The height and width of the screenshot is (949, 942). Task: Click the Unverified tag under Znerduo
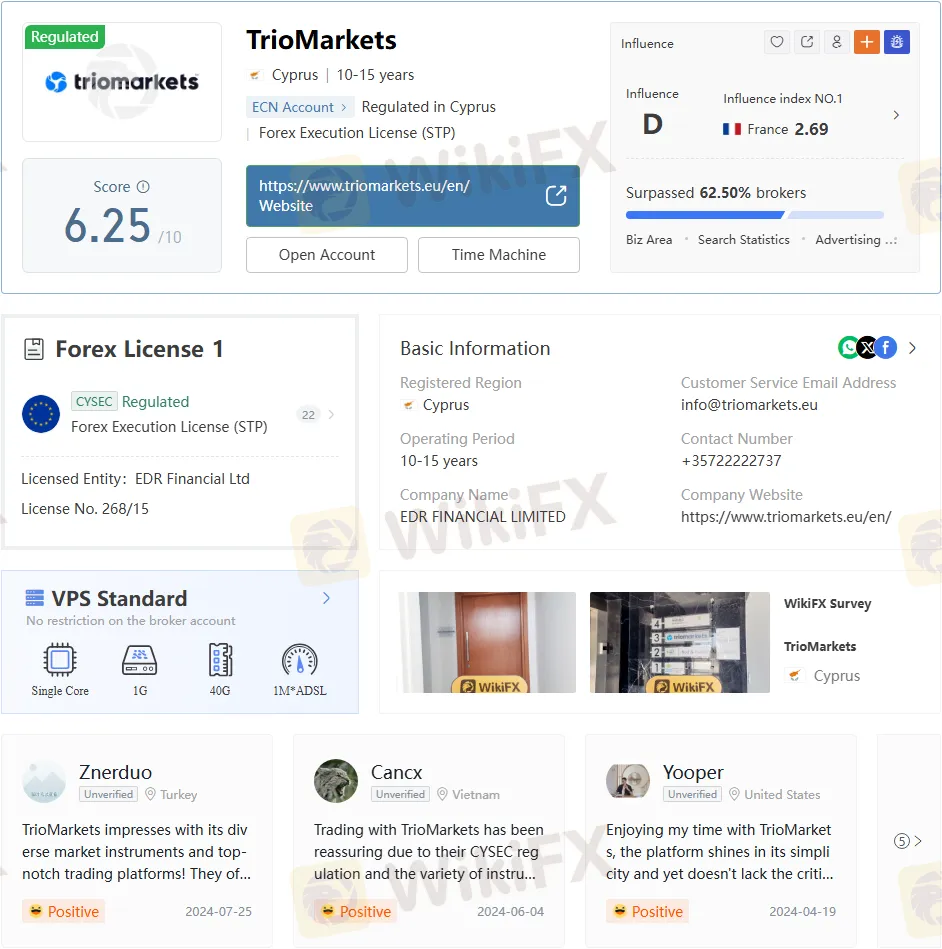point(108,794)
